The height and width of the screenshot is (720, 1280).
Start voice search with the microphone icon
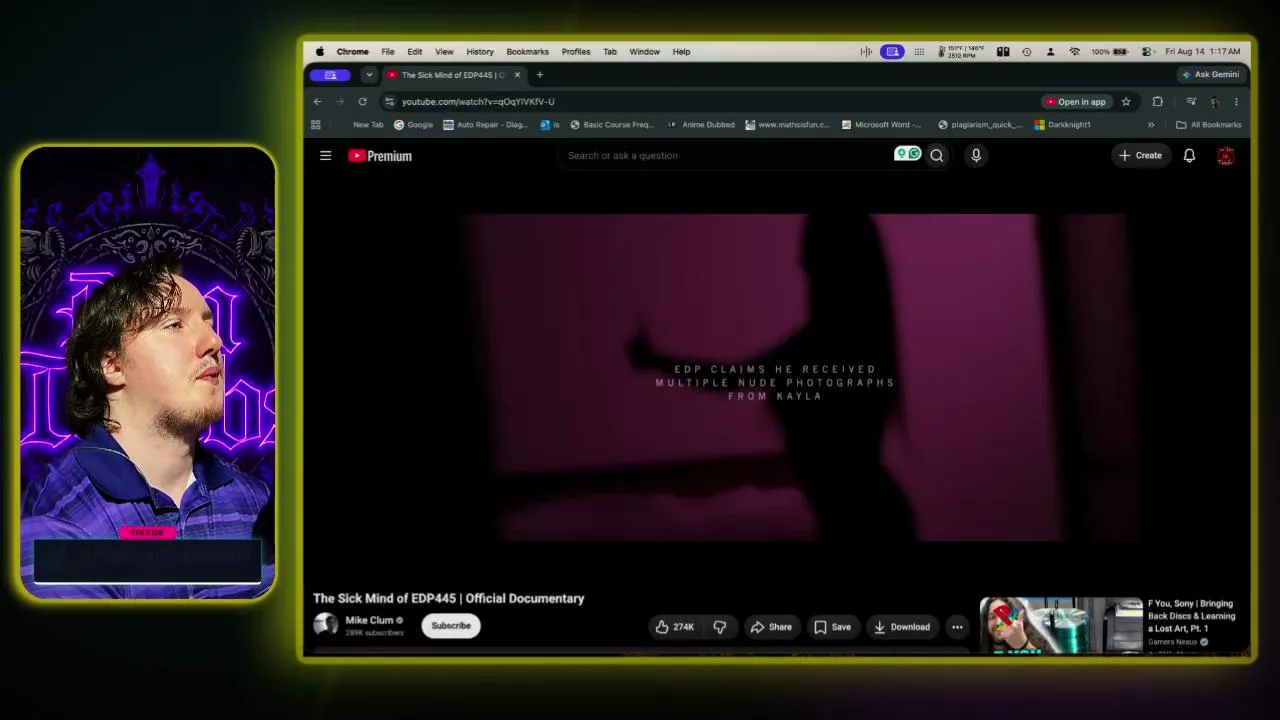pyautogui.click(x=976, y=155)
